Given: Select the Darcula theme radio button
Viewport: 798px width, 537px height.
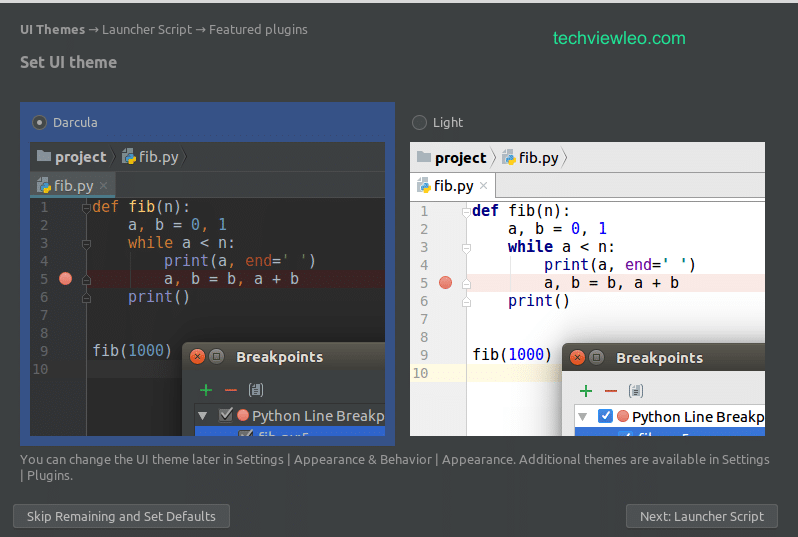Looking at the screenshot, I should pyautogui.click(x=39, y=123).
